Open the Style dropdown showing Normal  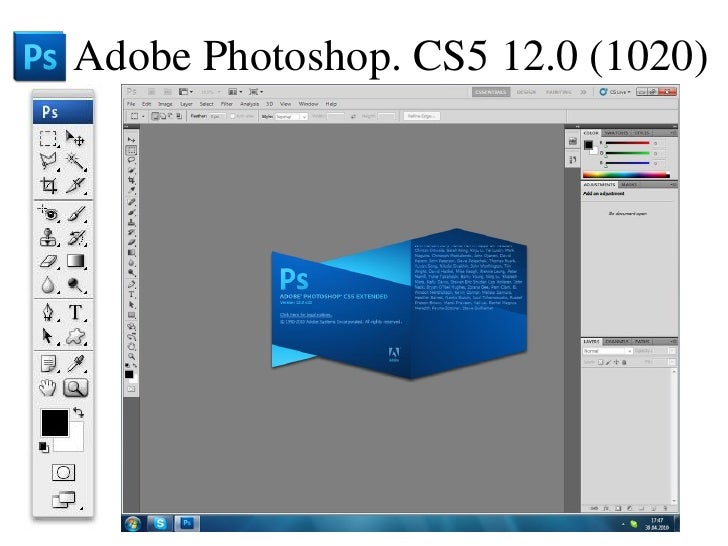(x=292, y=117)
